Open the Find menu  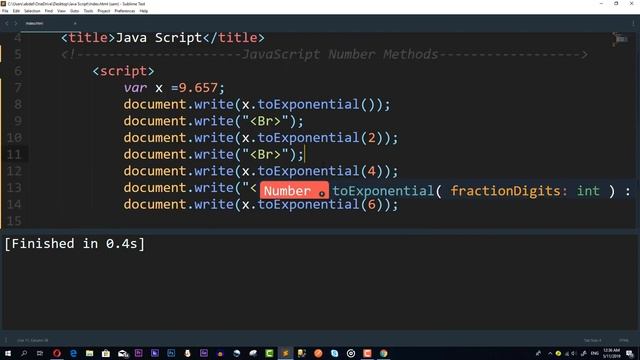click(49, 11)
